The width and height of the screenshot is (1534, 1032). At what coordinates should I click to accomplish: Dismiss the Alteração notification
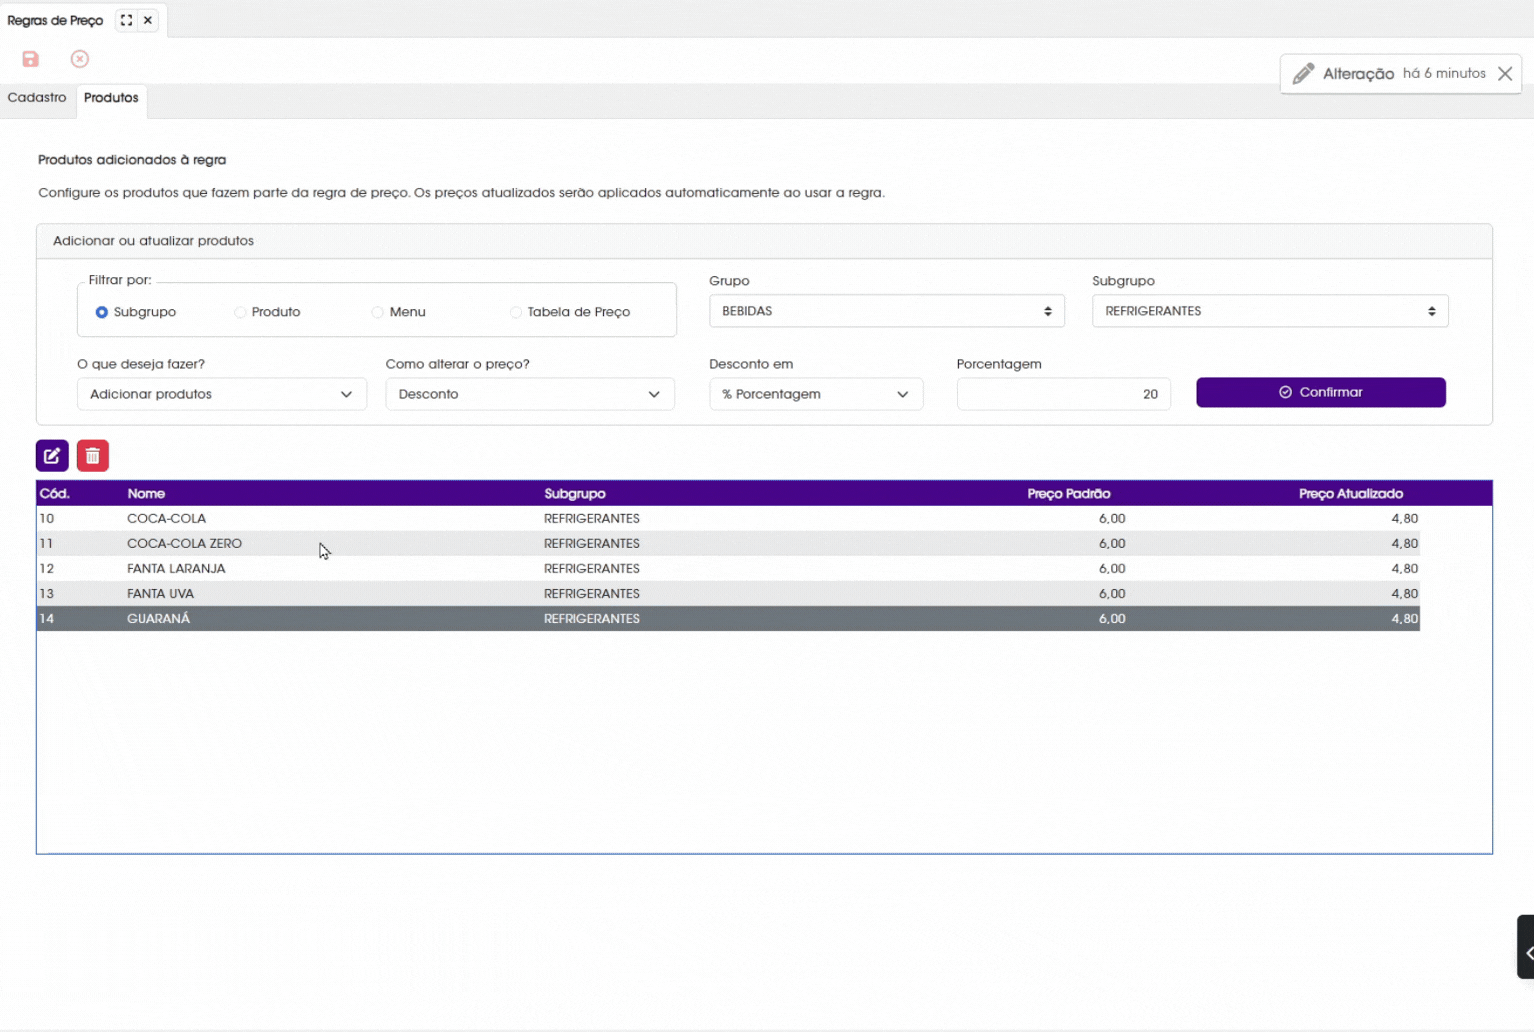(x=1505, y=74)
